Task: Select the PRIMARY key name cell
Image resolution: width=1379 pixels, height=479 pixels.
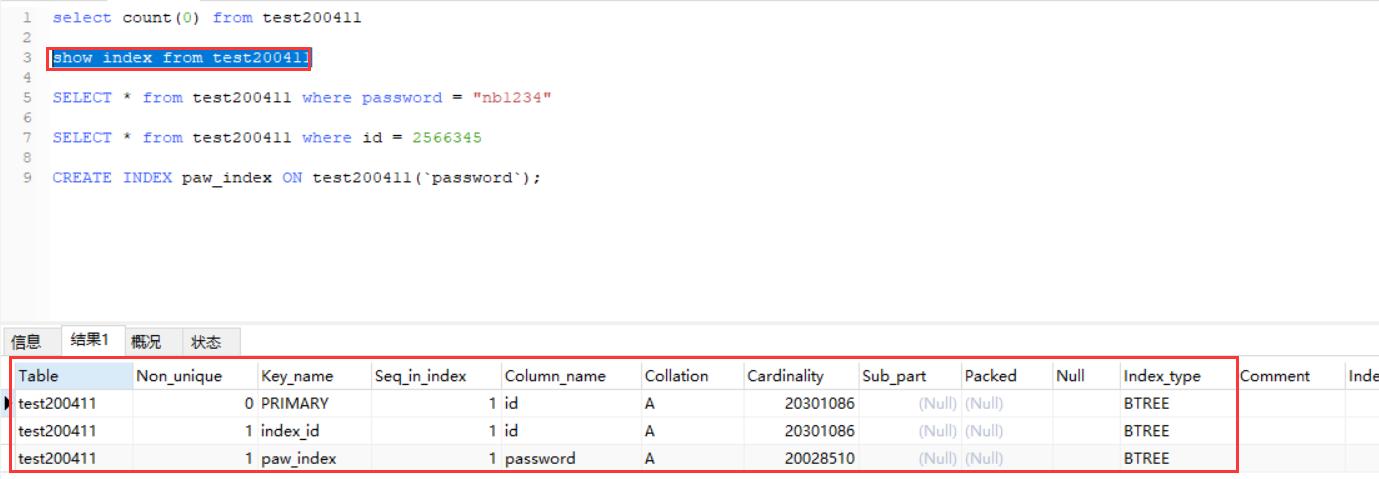Action: (314, 403)
